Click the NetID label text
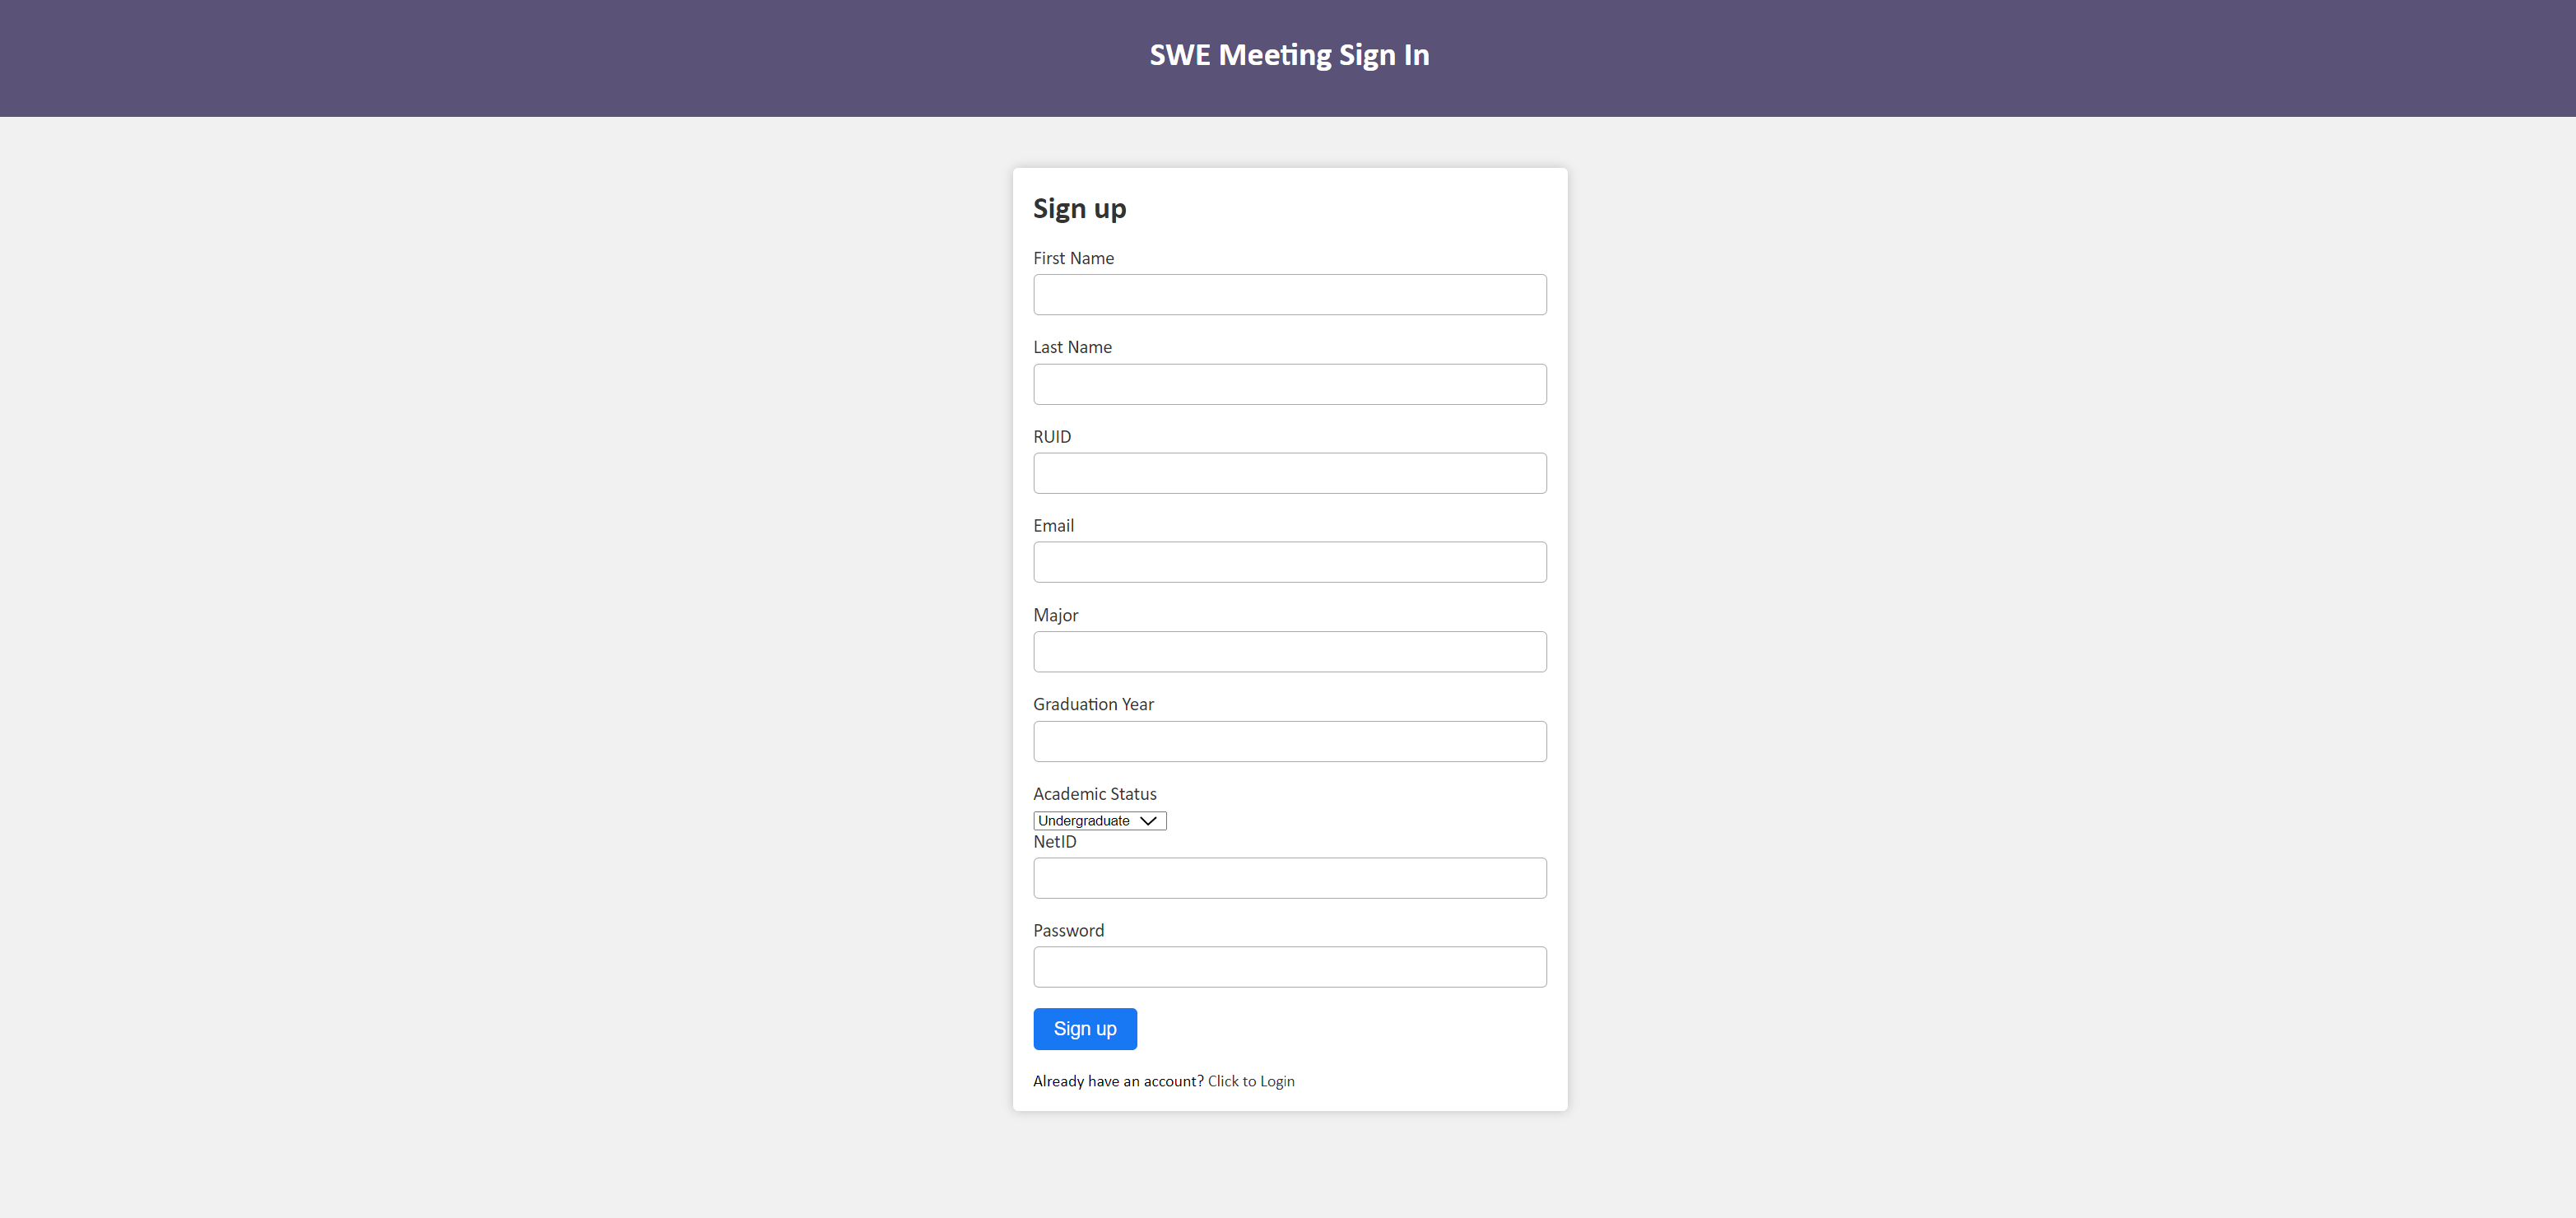Screen dimensions: 2576x1218 point(1054,842)
